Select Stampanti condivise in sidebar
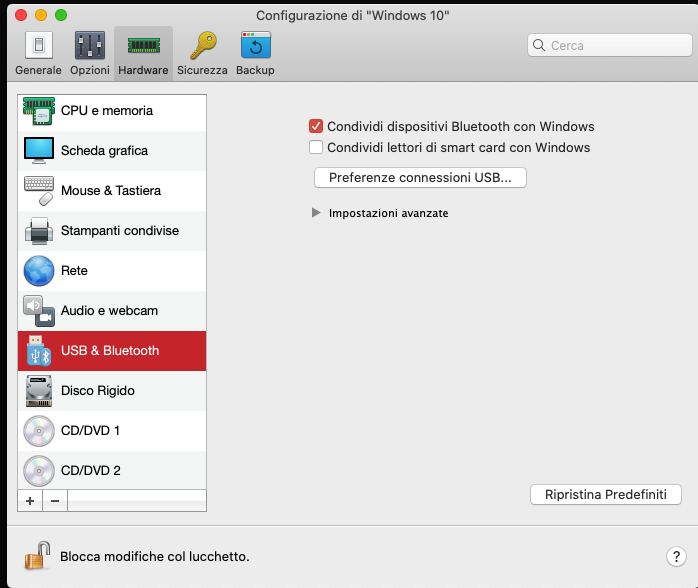This screenshot has height=588, width=698. click(x=112, y=231)
